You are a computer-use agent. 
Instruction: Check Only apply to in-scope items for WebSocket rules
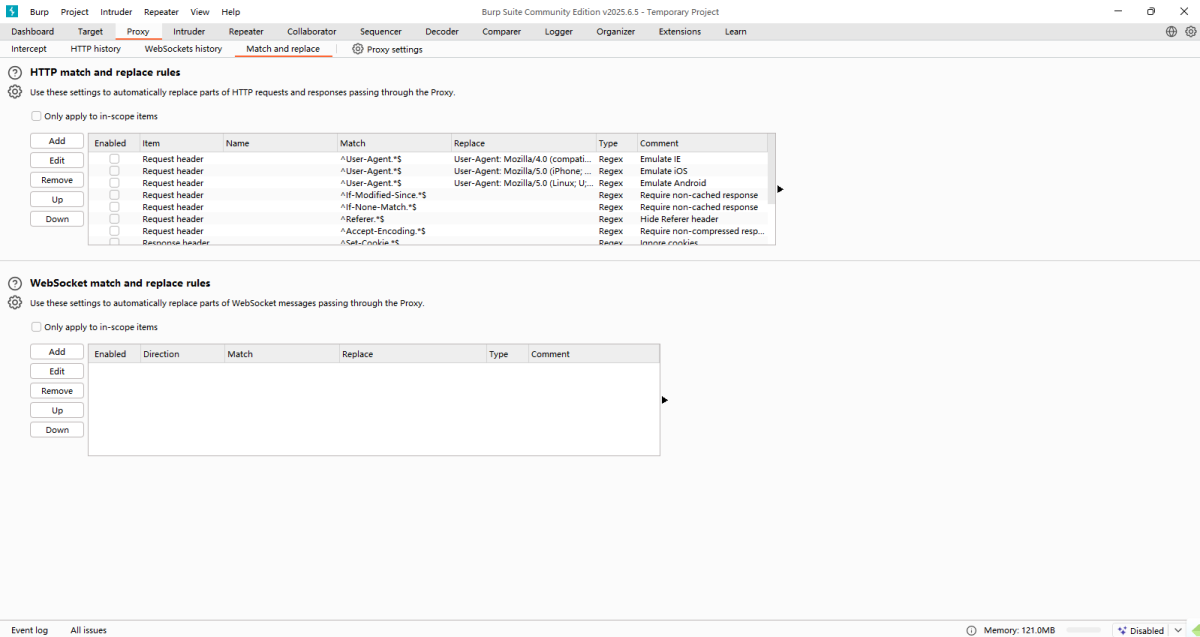coord(36,327)
